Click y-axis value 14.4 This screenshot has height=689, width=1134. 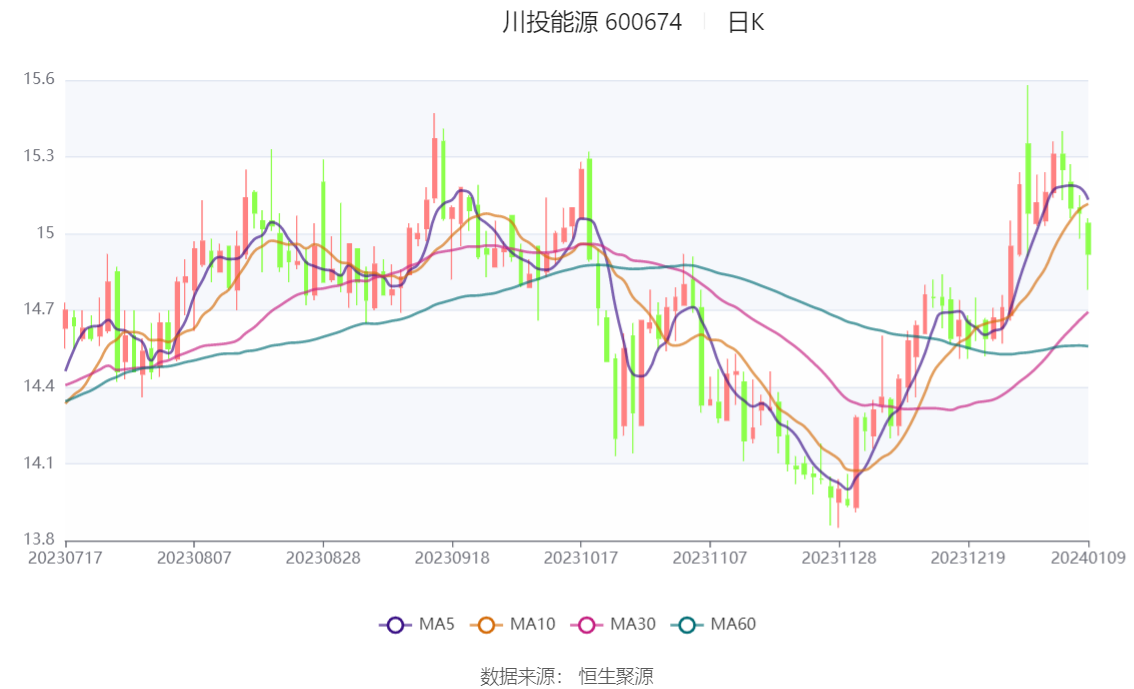39,386
